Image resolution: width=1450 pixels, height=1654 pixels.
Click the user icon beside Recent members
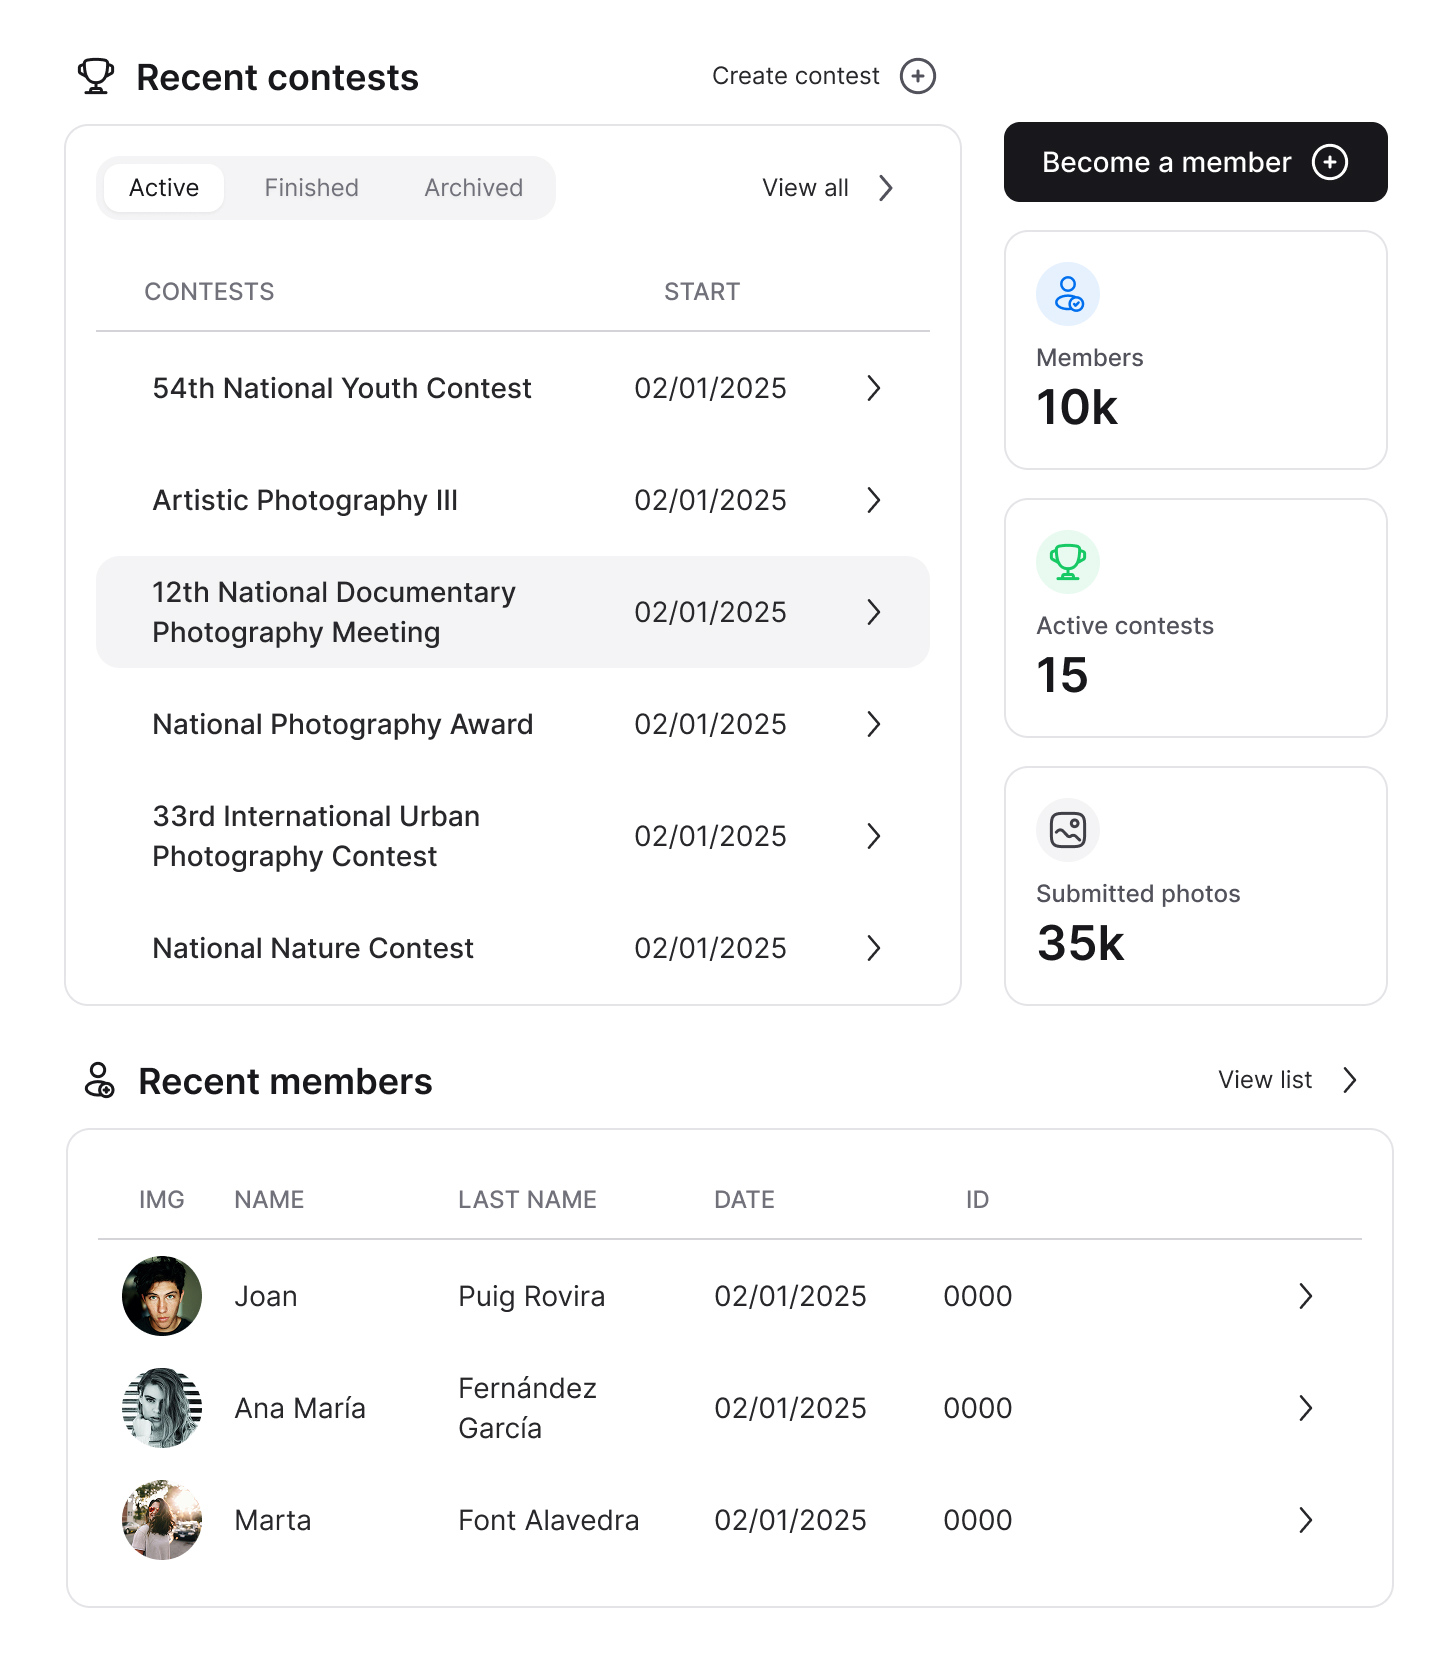coord(99,1081)
